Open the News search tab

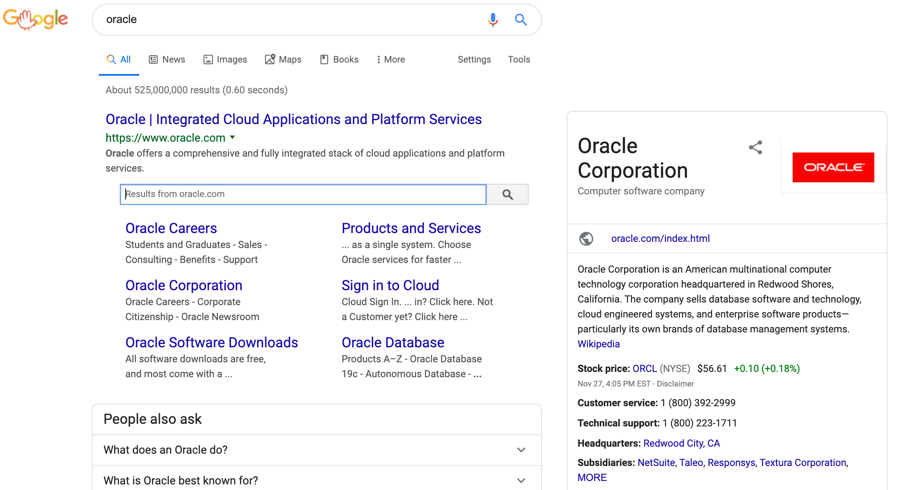click(x=167, y=60)
